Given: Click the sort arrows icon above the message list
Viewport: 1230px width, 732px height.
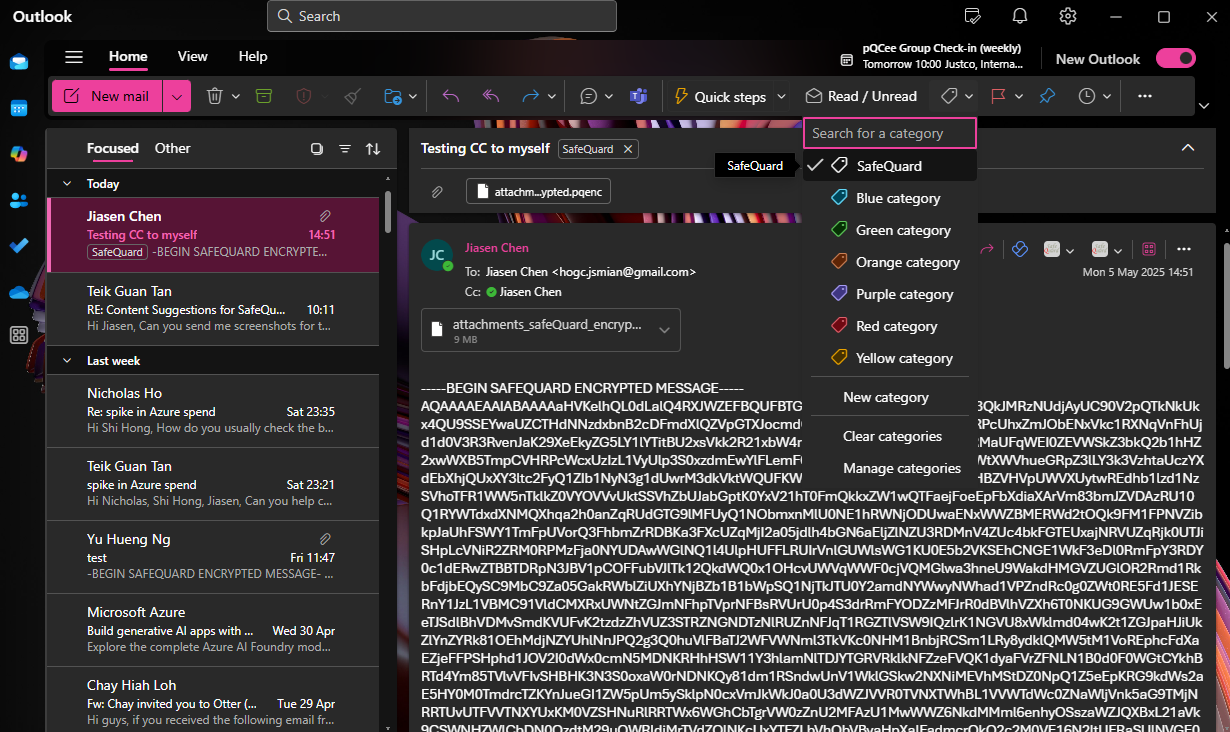Looking at the screenshot, I should (373, 149).
